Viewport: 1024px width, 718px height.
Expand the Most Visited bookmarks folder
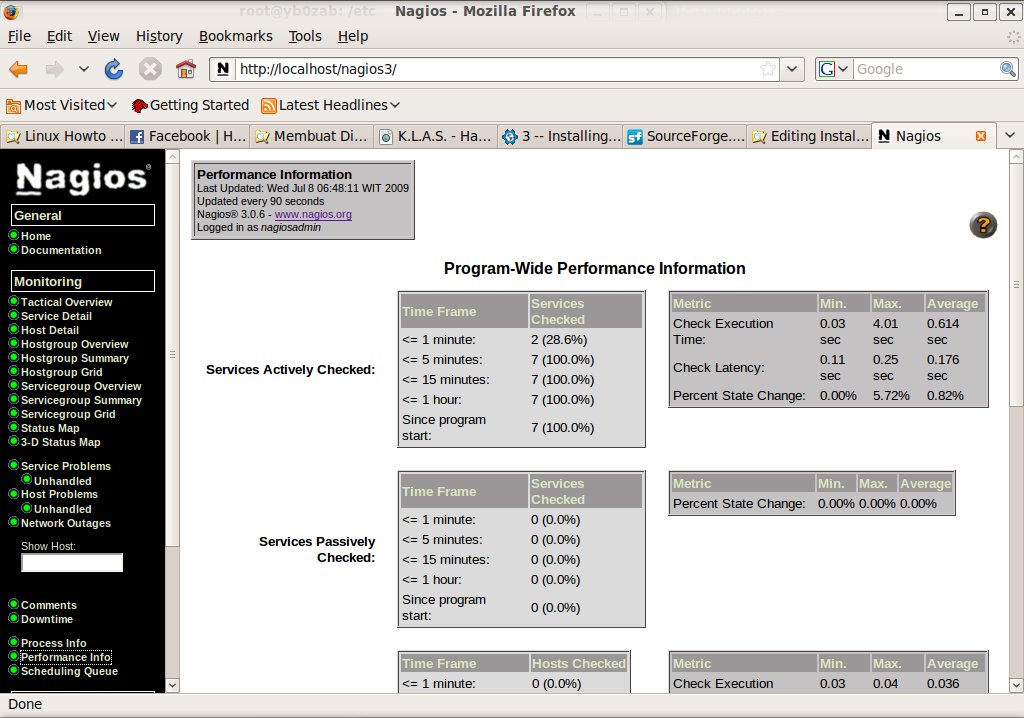point(62,105)
